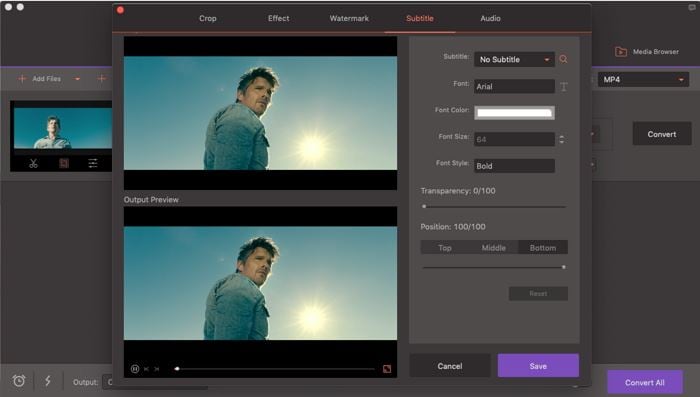Click the Convert All button
This screenshot has width=700, height=397.
645,382
